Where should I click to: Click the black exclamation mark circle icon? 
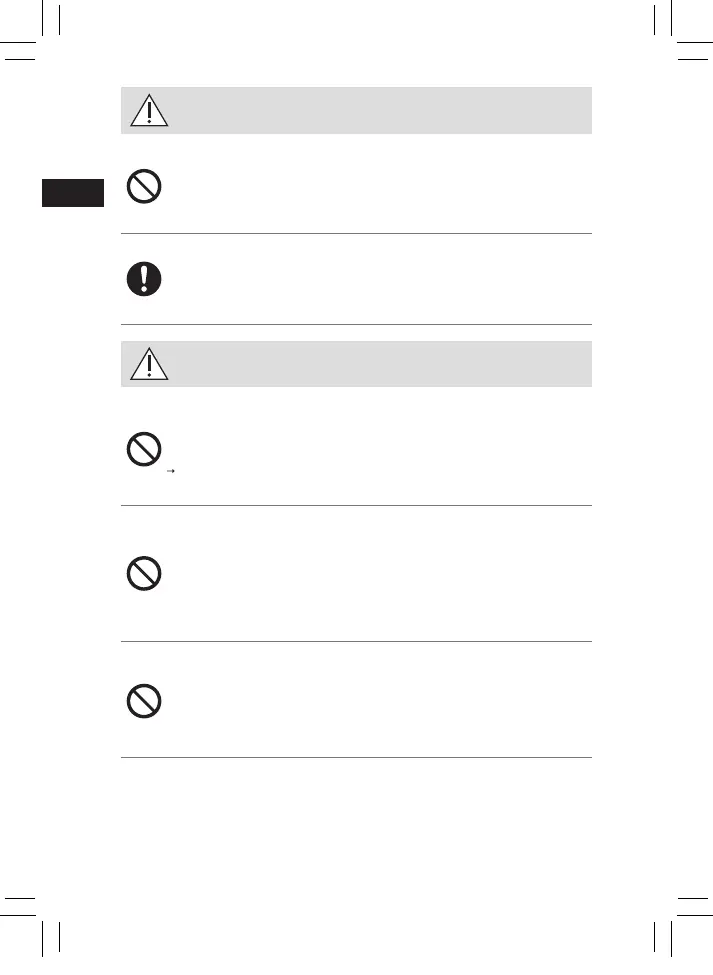[x=146, y=279]
